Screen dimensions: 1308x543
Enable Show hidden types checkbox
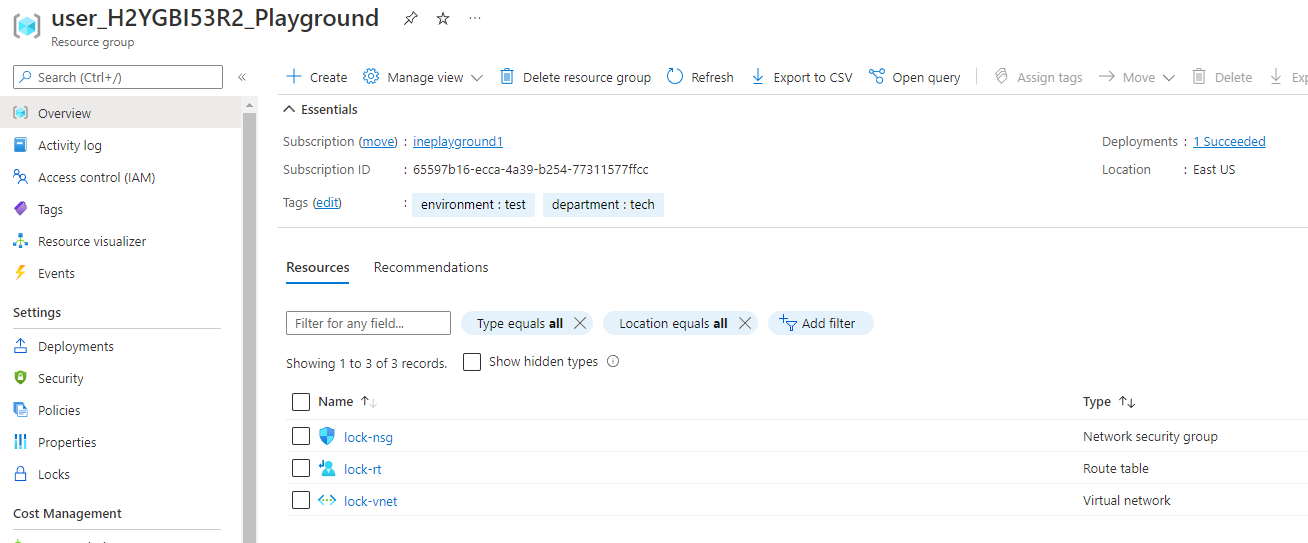pos(473,362)
